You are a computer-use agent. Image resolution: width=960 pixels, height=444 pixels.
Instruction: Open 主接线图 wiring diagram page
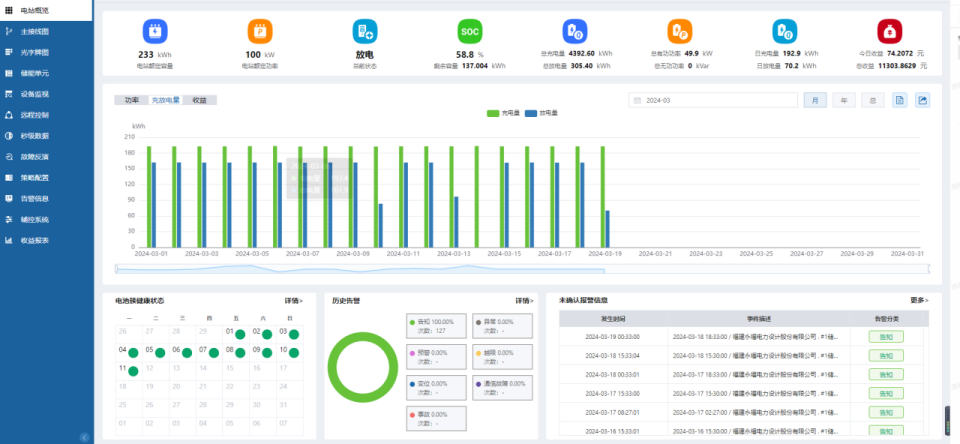[x=46, y=31]
